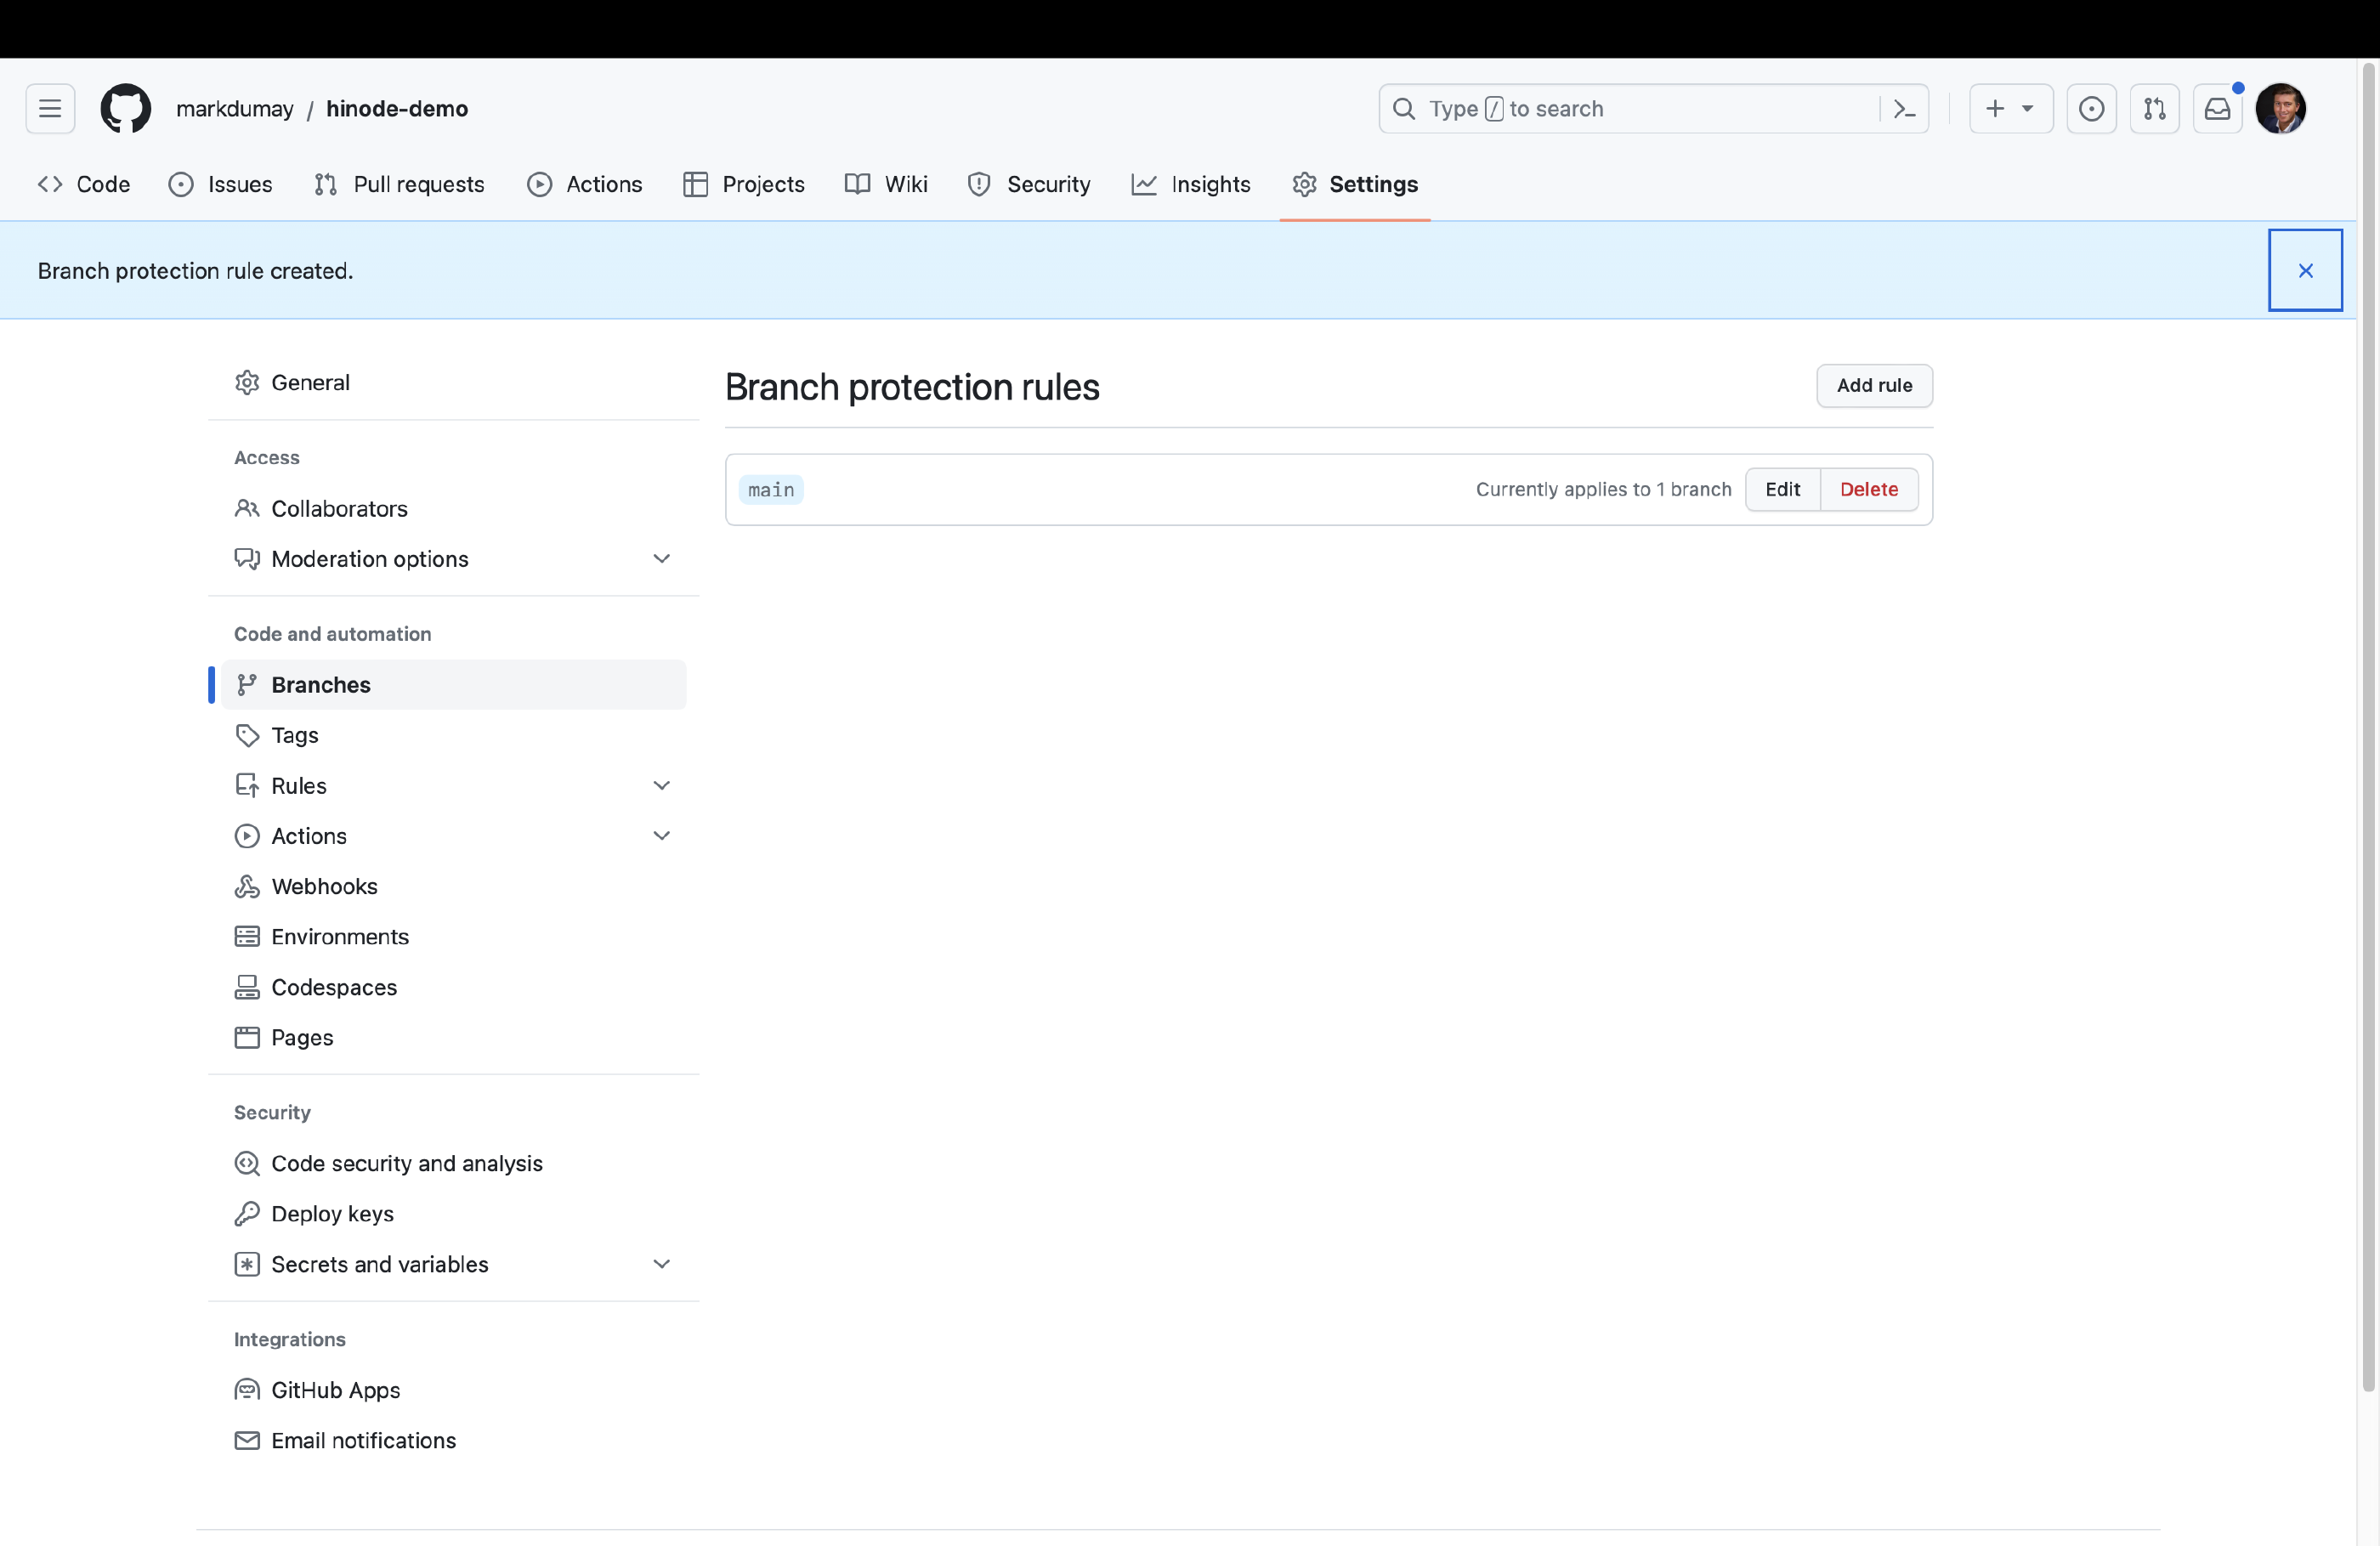This screenshot has height=1546, width=2380.
Task: Click the Pages sidebar item
Action: coord(302,1036)
